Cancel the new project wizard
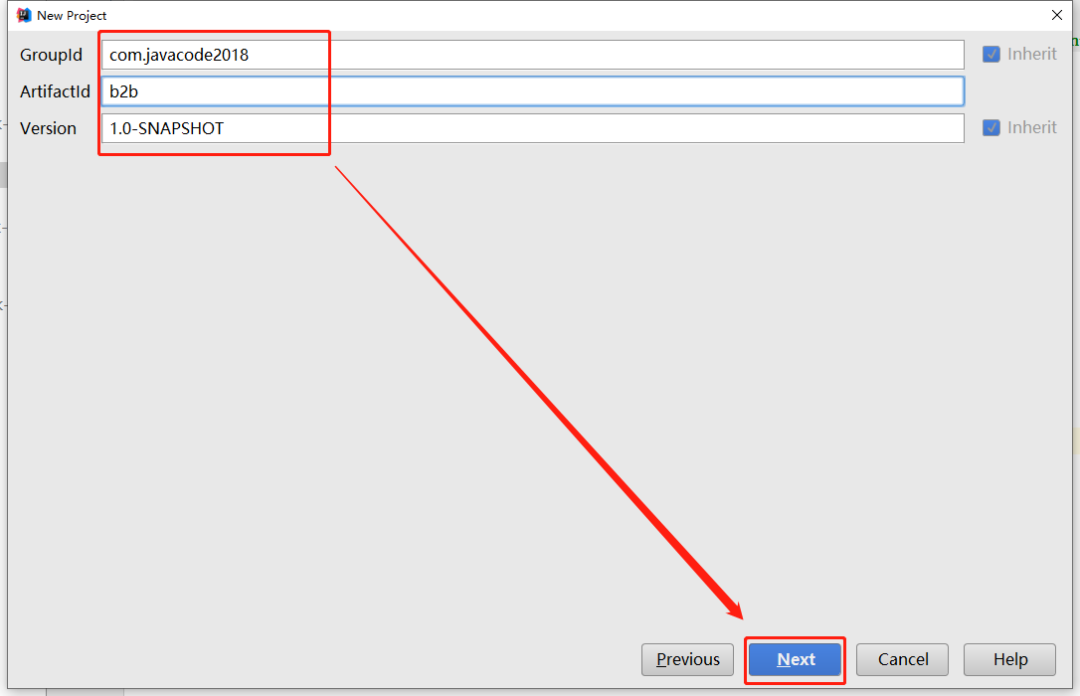Viewport: 1080px width, 696px height. click(902, 659)
